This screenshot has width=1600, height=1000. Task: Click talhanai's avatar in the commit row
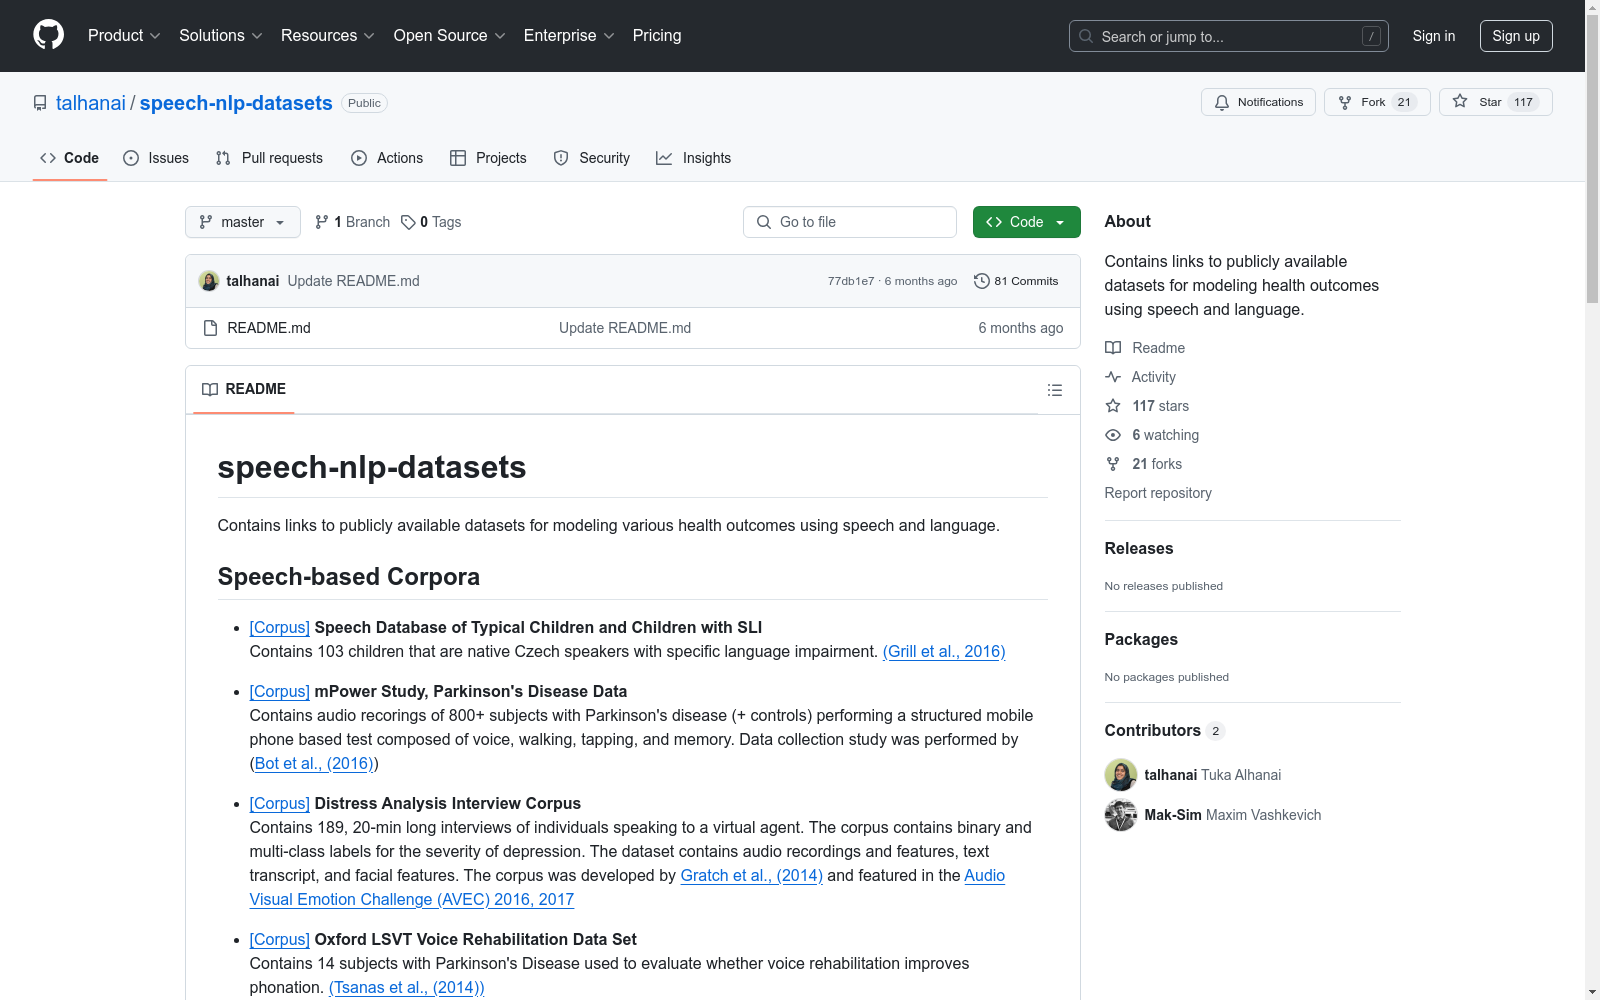pos(209,281)
